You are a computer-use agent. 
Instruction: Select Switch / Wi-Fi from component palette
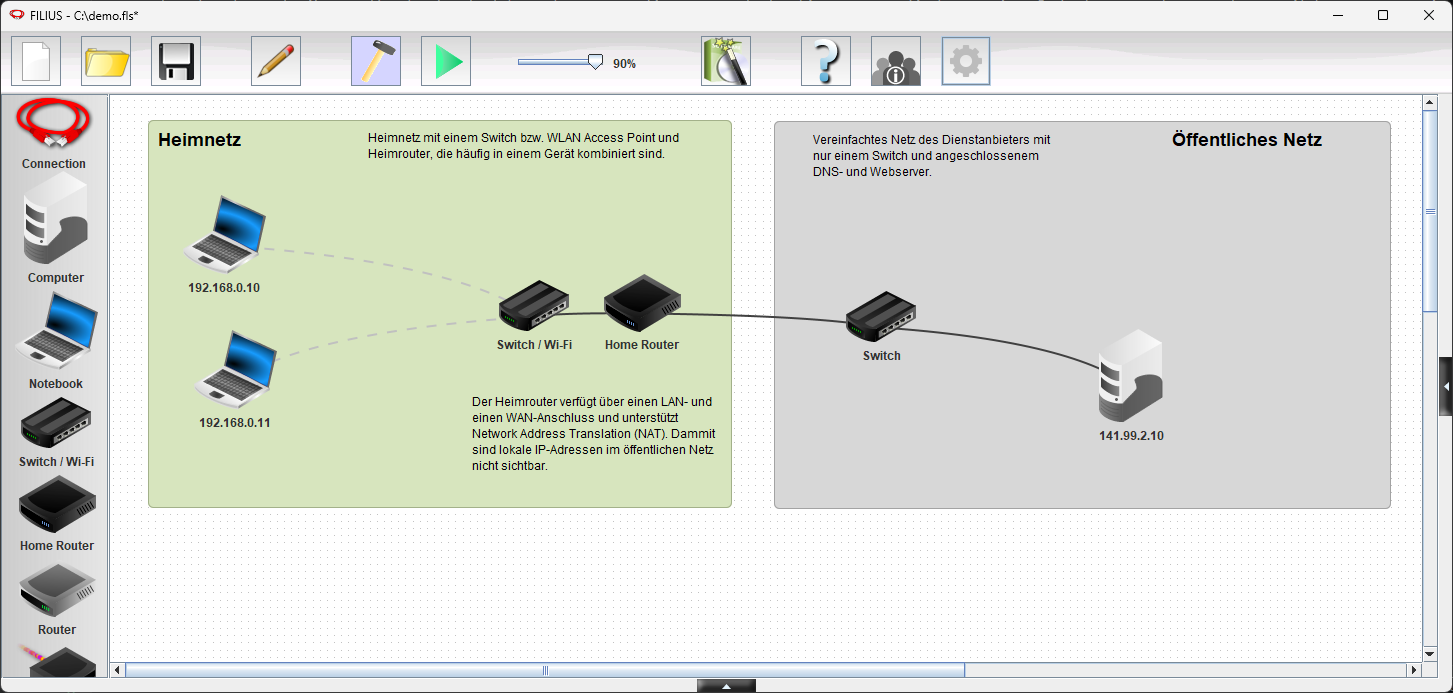pos(56,424)
